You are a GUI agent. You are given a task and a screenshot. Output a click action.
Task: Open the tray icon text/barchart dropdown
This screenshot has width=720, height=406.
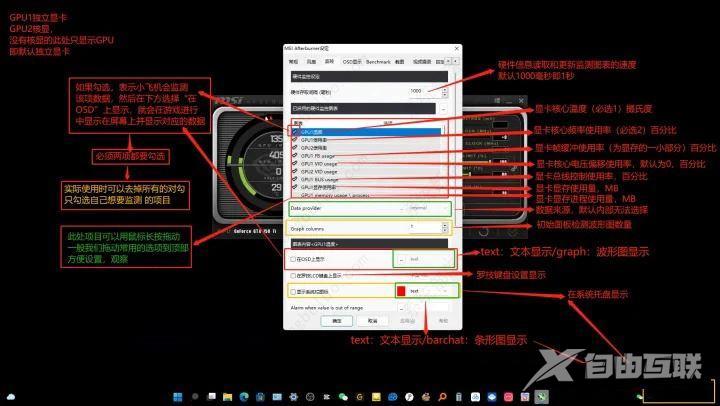[x=430, y=291]
